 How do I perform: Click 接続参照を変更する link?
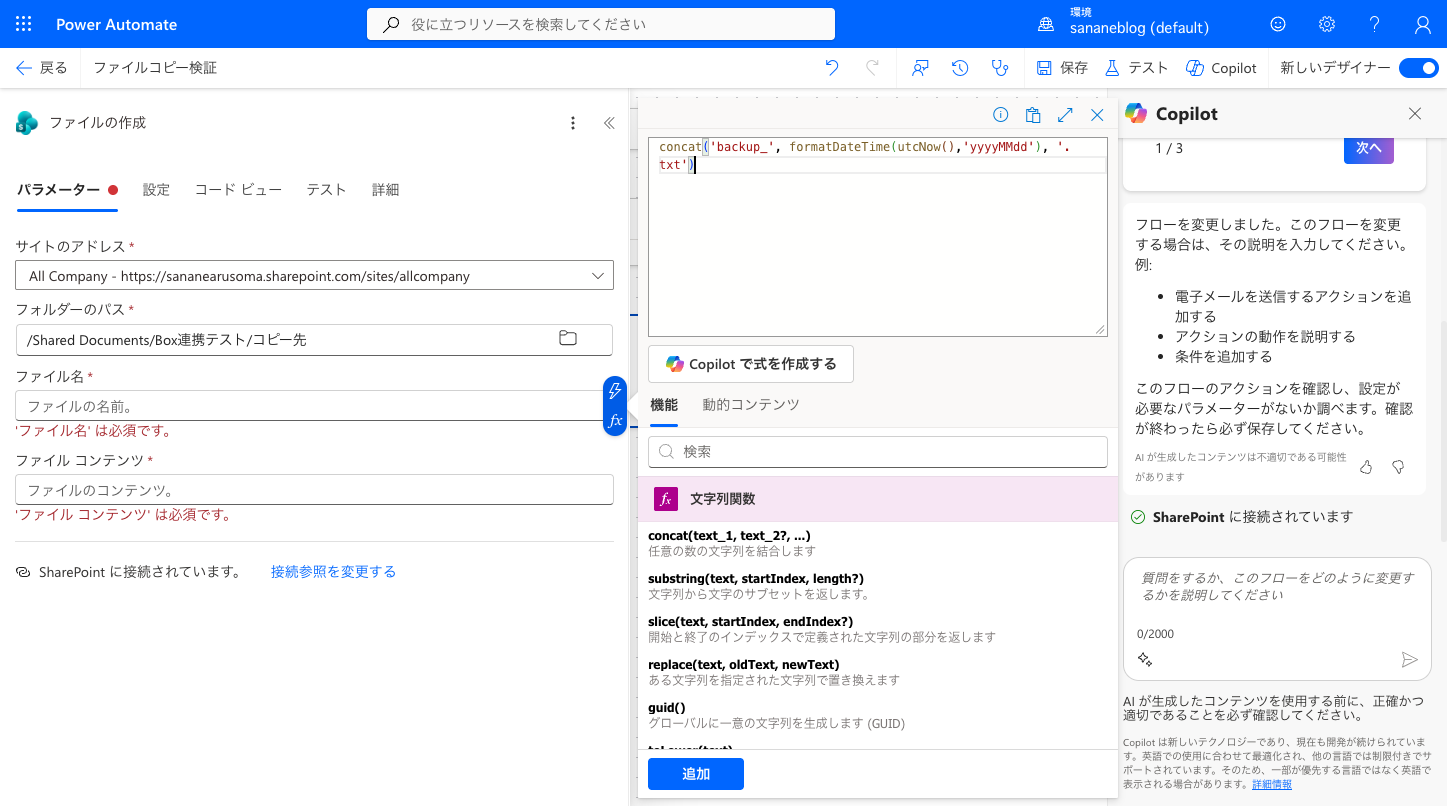coord(333,572)
